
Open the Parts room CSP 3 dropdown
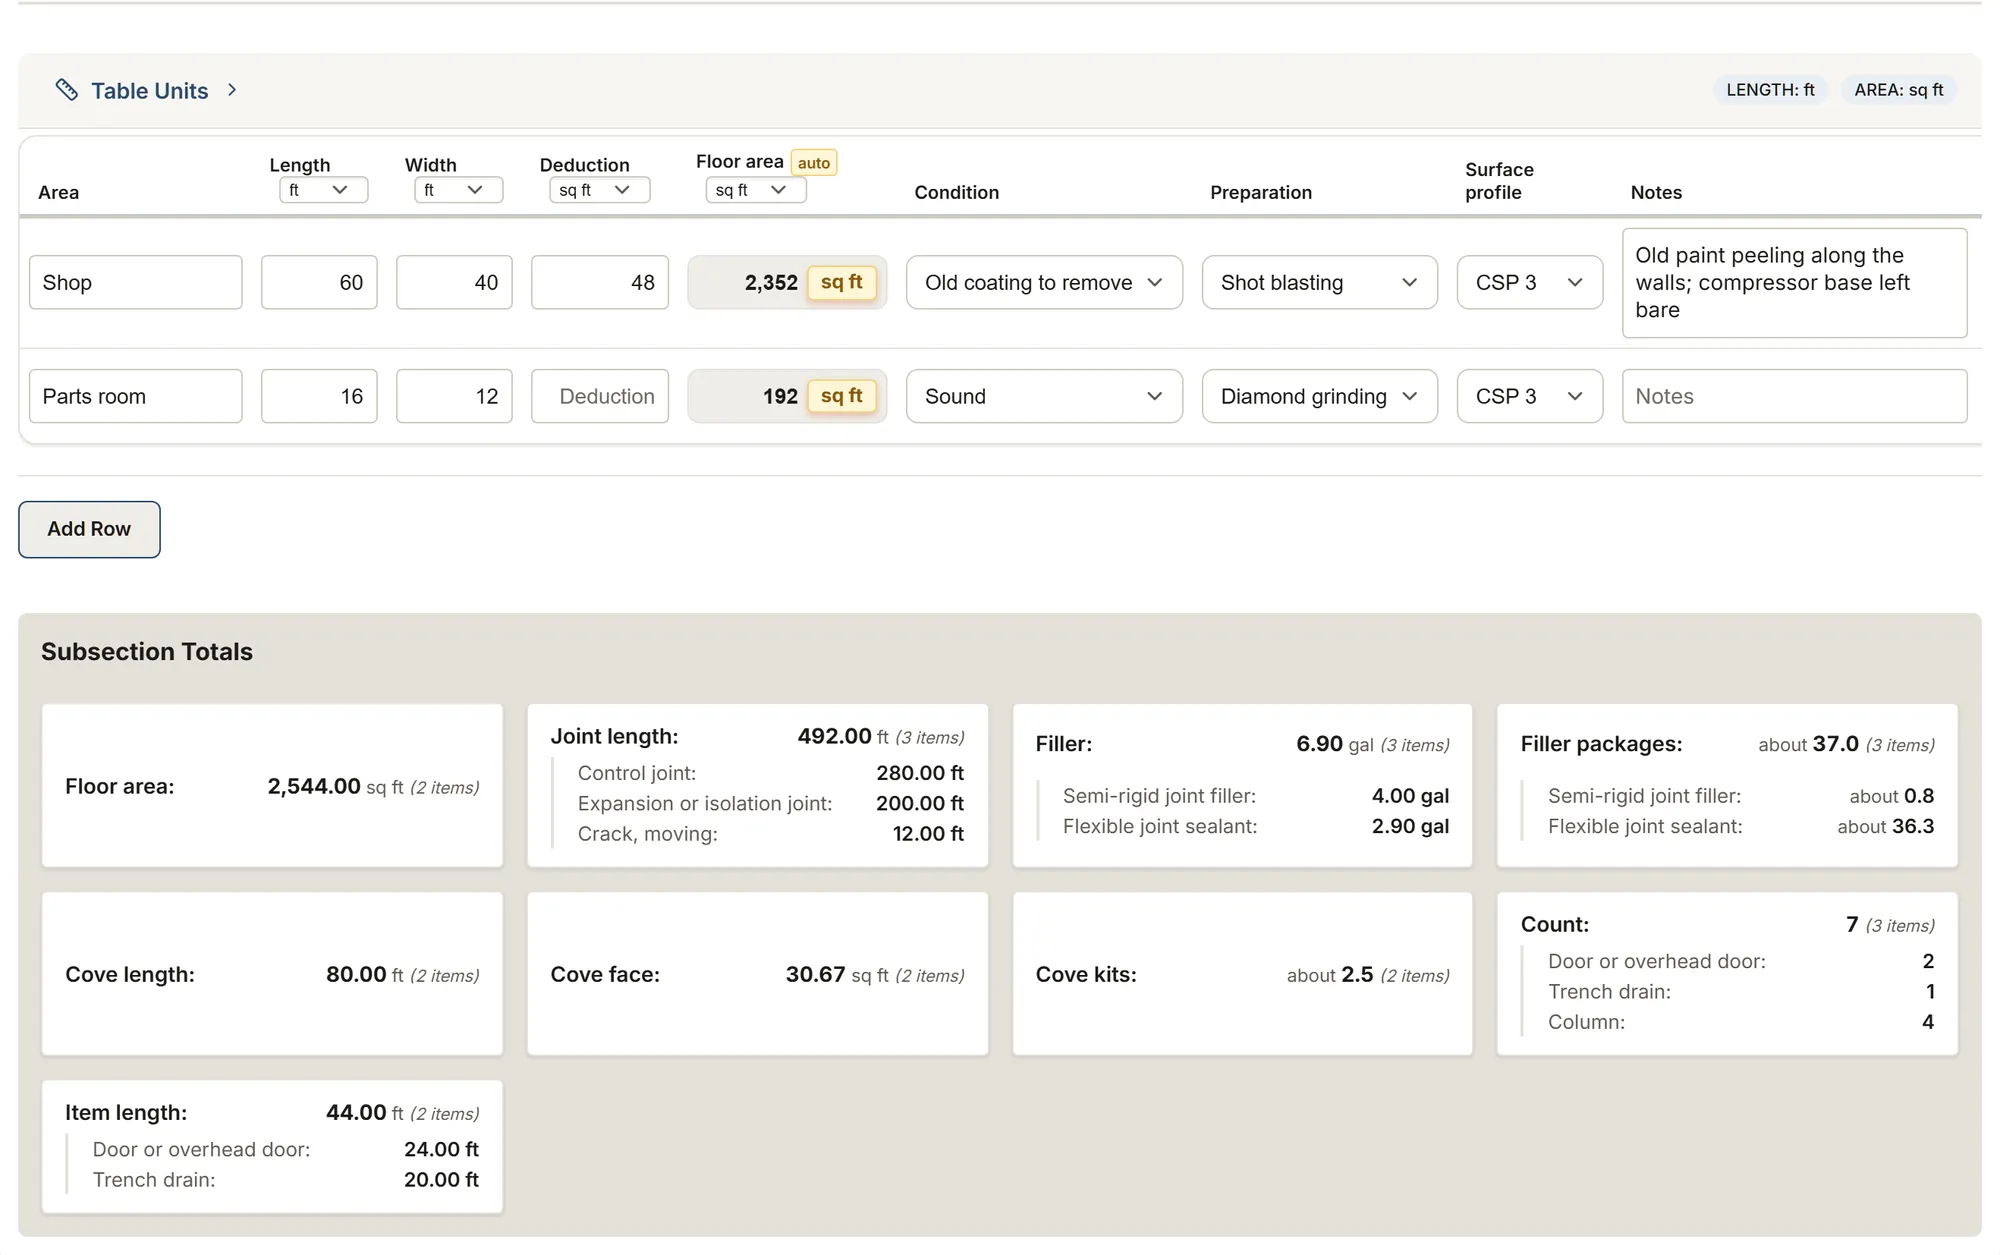pyautogui.click(x=1530, y=396)
